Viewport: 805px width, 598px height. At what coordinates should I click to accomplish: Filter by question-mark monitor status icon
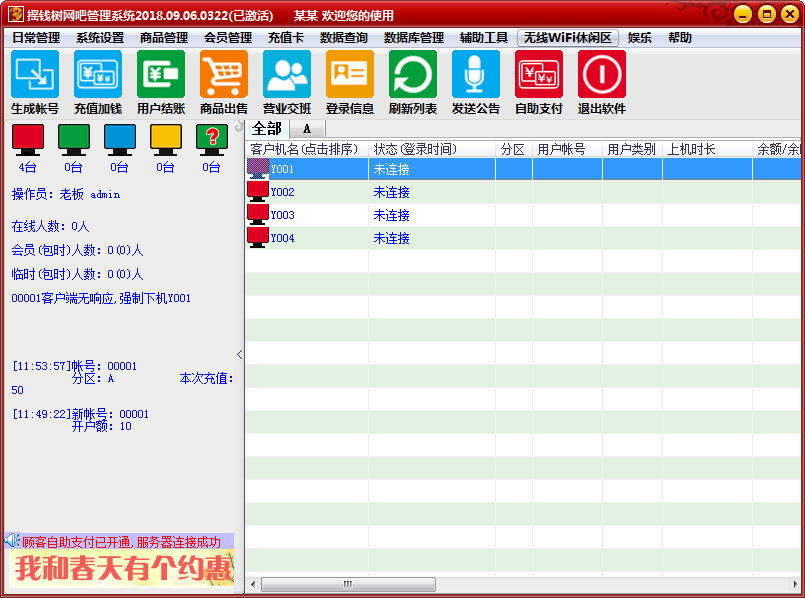tap(211, 138)
